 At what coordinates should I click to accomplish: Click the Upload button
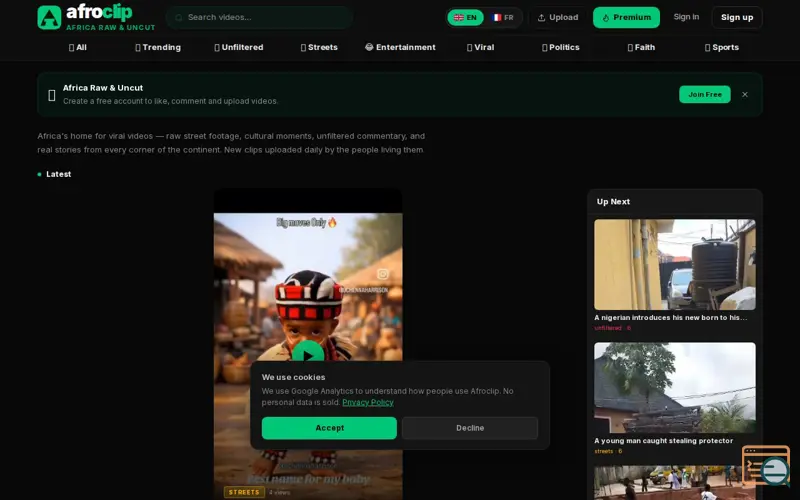point(558,17)
